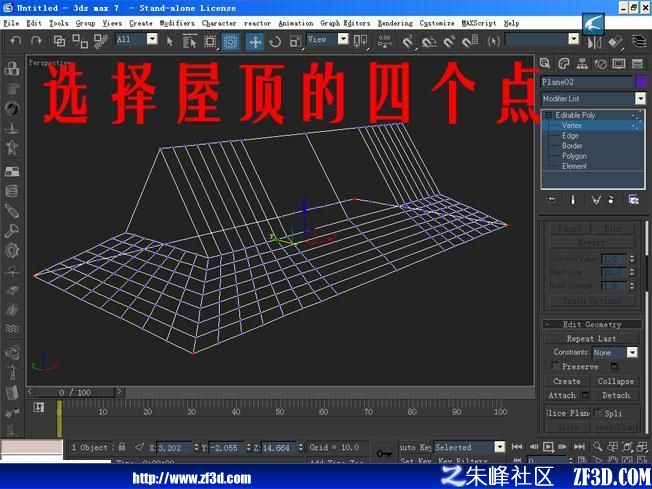Viewport: 652px width, 489px height.
Task: Toggle the Angle Snap magnet
Action: point(429,41)
